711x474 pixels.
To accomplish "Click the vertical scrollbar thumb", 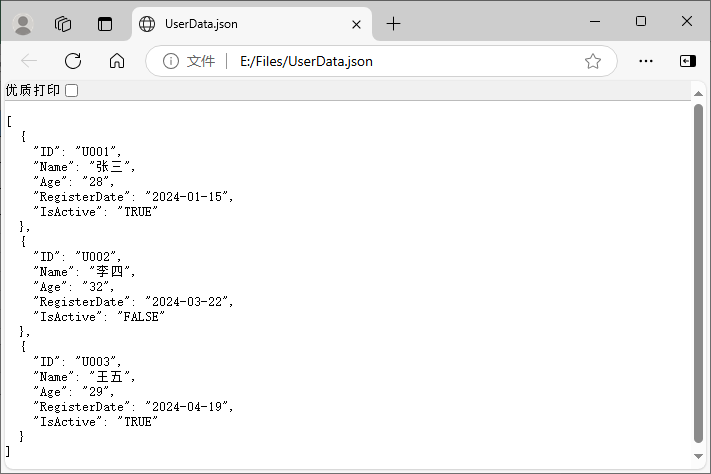I will point(698,274).
